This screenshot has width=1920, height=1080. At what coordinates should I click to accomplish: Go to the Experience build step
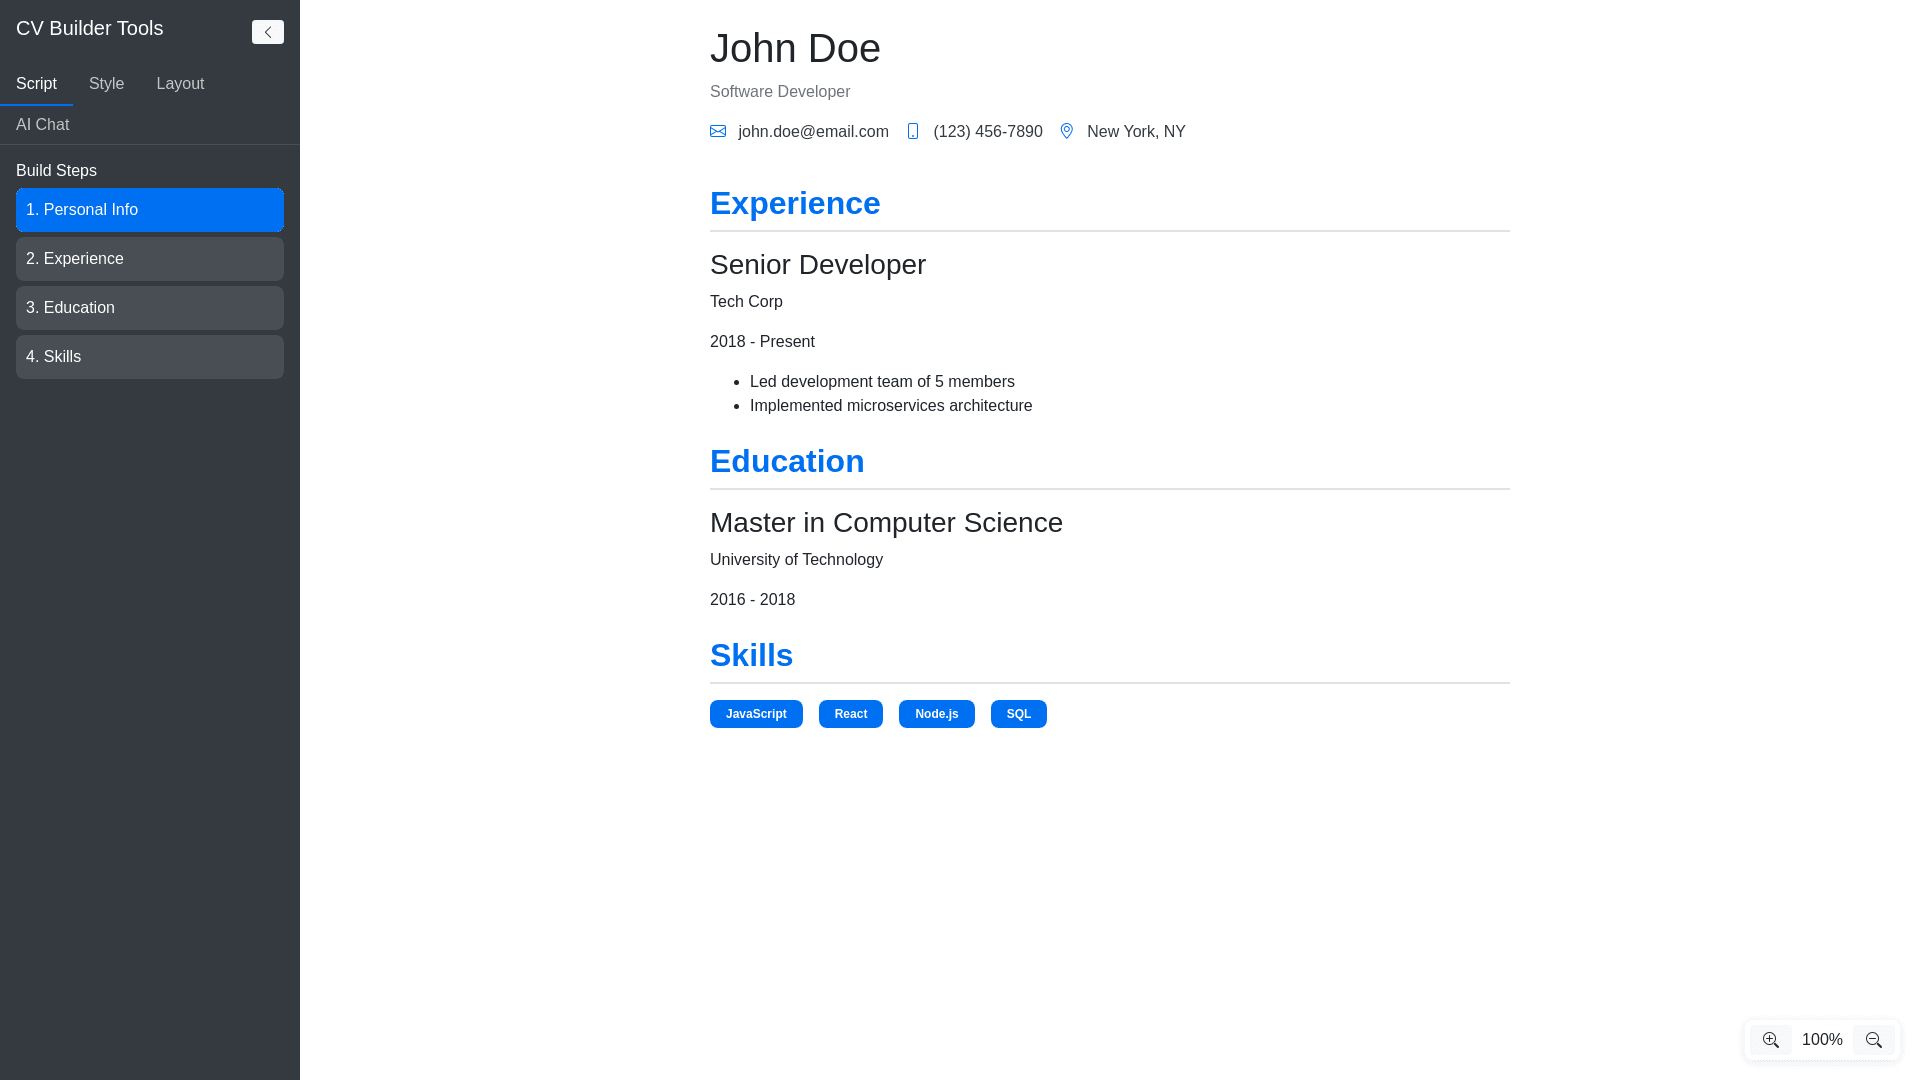[x=150, y=259]
